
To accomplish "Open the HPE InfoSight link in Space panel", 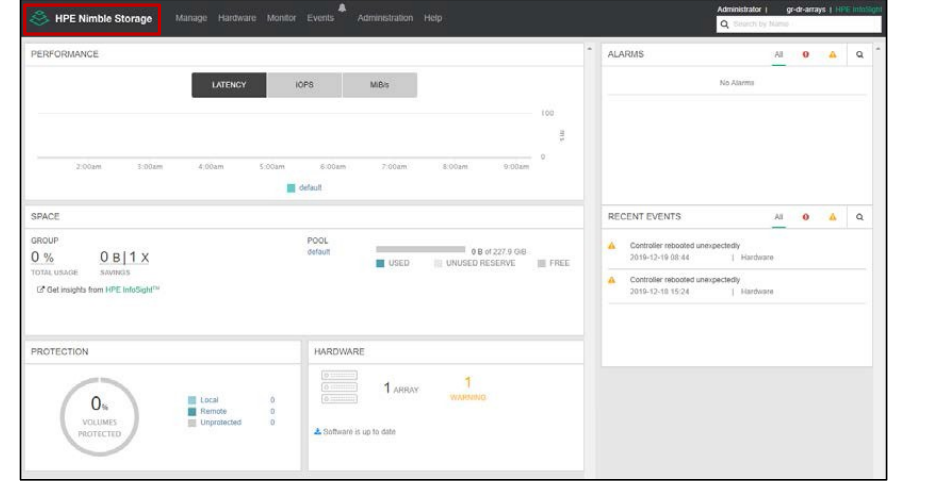I will [x=132, y=290].
